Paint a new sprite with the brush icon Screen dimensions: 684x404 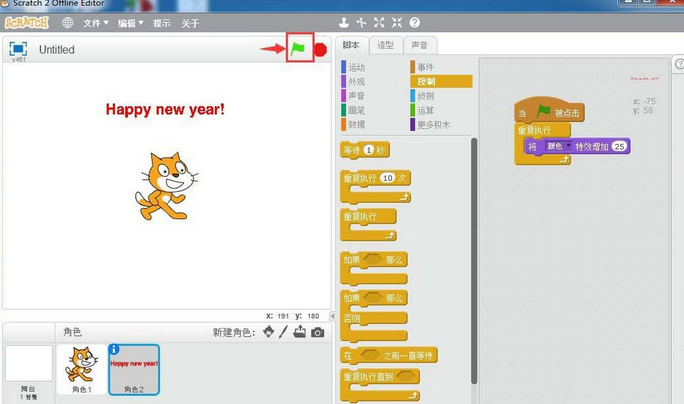[284, 332]
